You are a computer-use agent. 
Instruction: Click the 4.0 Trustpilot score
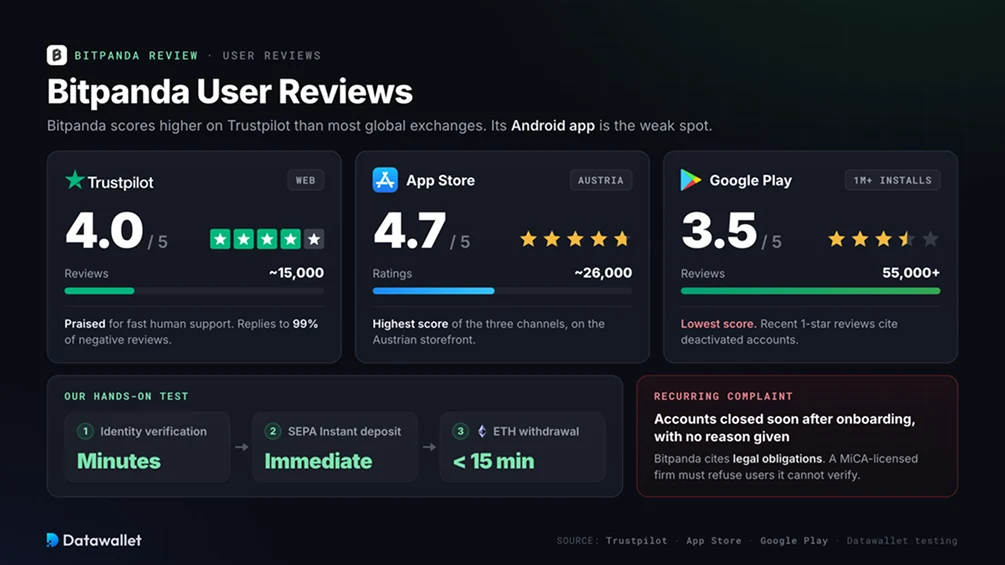coord(104,231)
